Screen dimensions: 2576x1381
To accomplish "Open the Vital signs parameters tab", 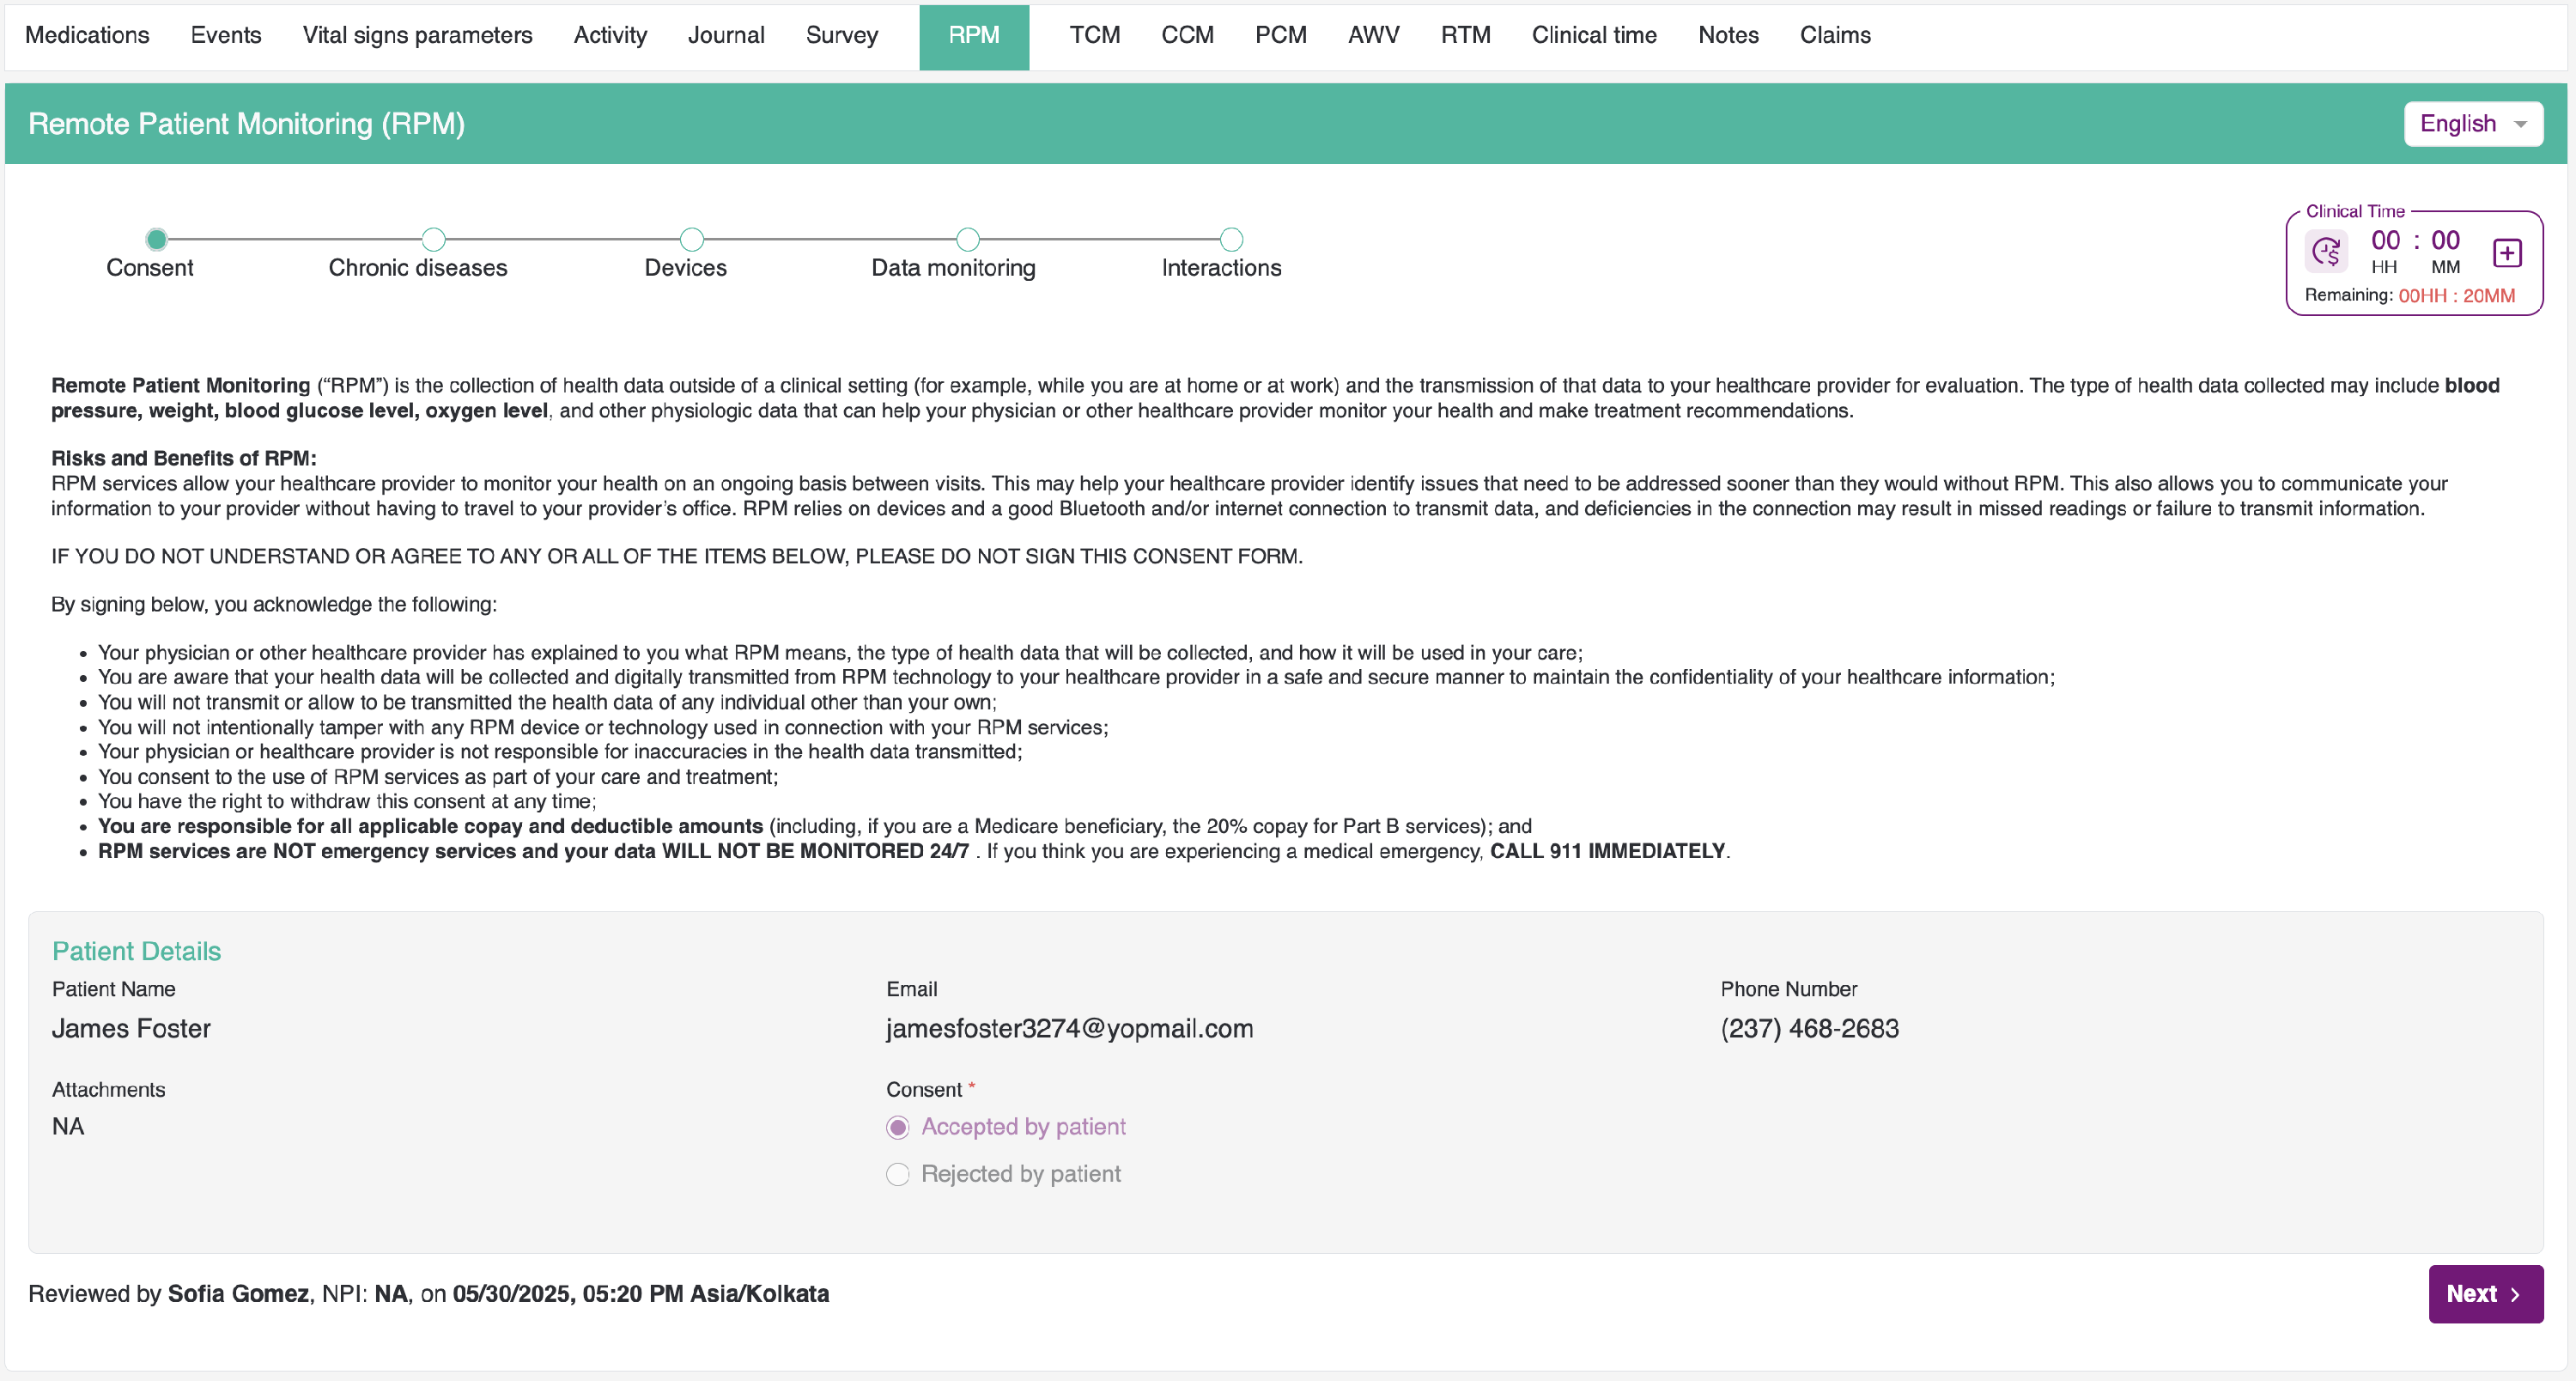I will click(x=417, y=35).
